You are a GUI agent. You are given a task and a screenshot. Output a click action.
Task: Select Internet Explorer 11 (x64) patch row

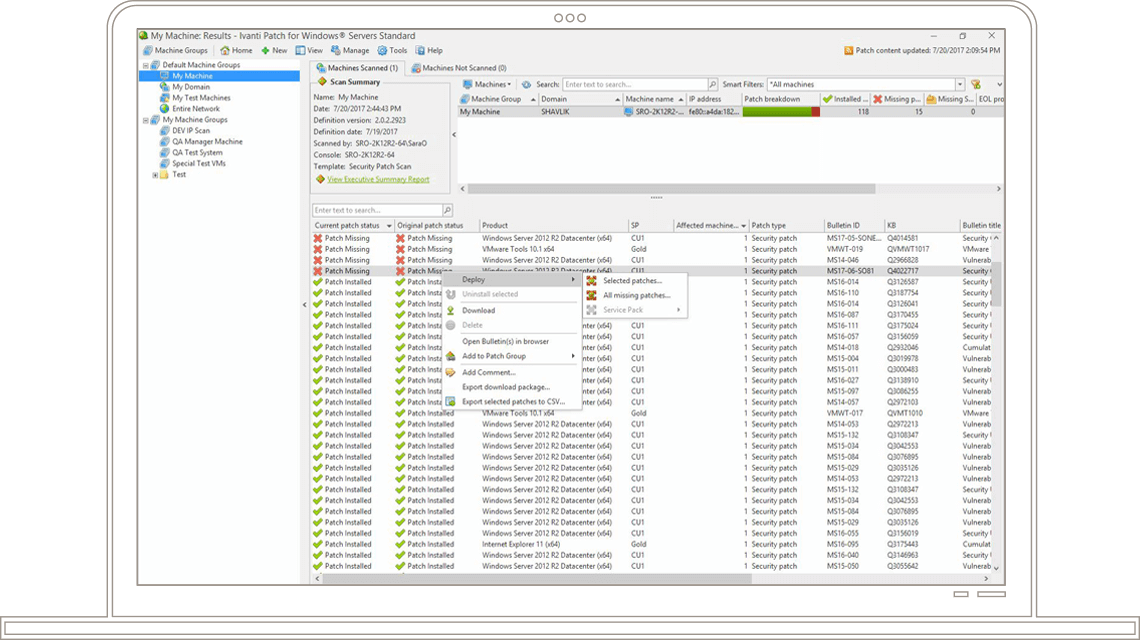tap(651, 545)
